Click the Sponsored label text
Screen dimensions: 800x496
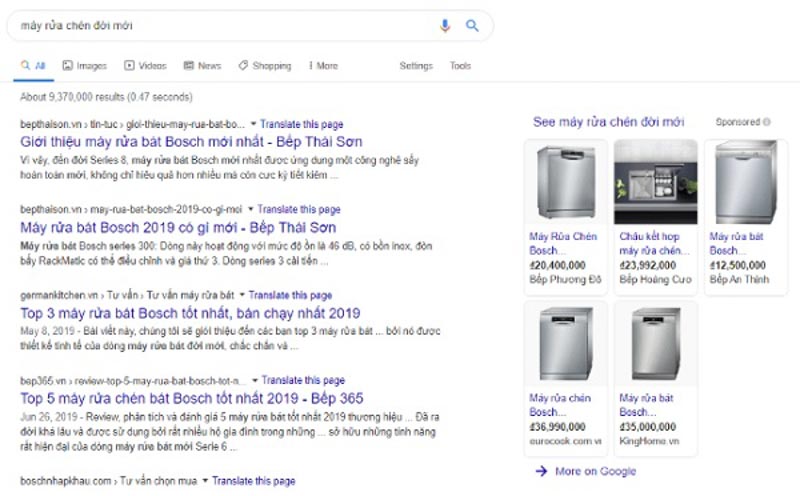click(738, 122)
